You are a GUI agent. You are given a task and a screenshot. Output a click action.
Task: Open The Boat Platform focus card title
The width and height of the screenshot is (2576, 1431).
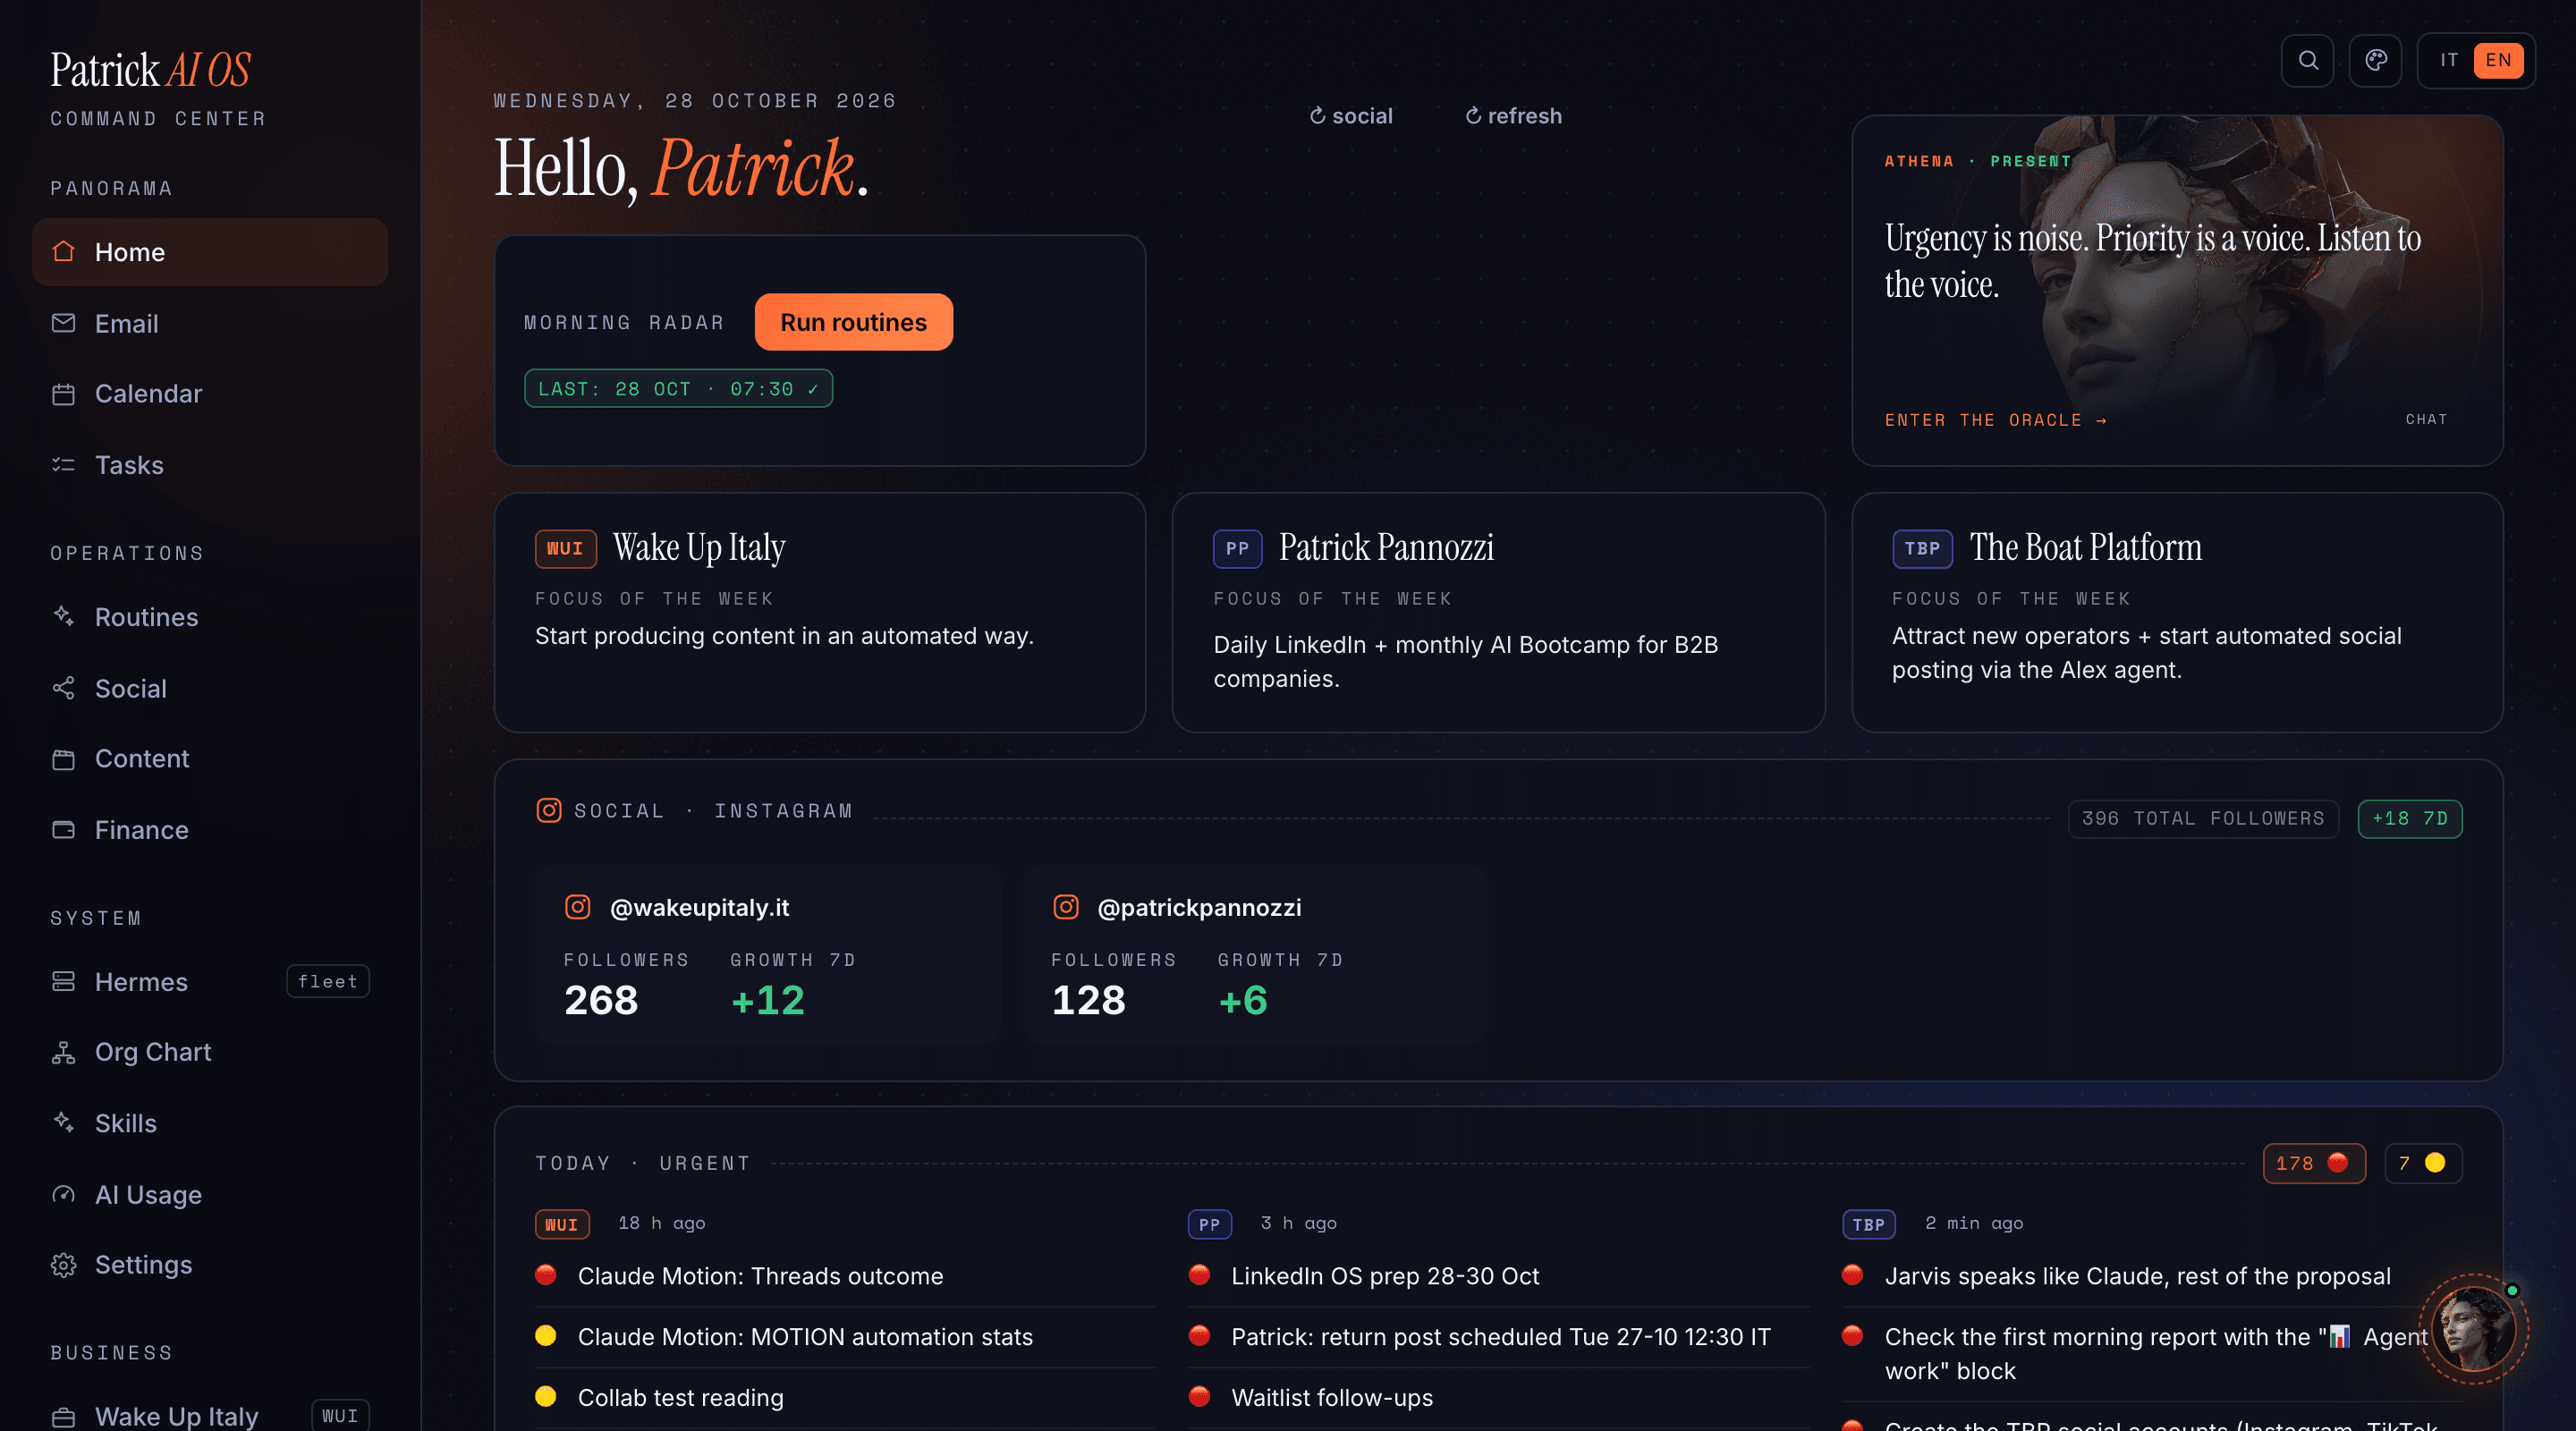point(2085,547)
